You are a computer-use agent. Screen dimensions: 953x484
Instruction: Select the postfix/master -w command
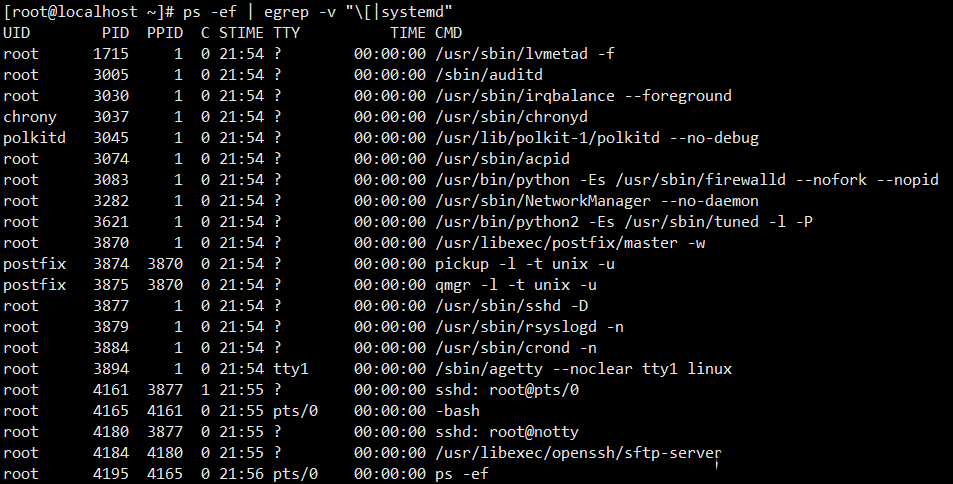(x=570, y=243)
